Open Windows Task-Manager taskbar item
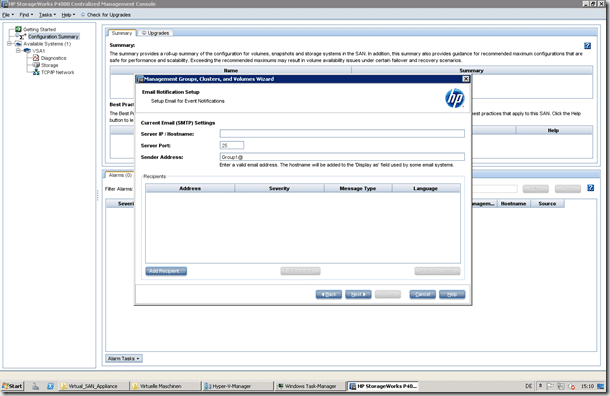Image resolution: width=610 pixels, height=396 pixels. pyautogui.click(x=310, y=386)
